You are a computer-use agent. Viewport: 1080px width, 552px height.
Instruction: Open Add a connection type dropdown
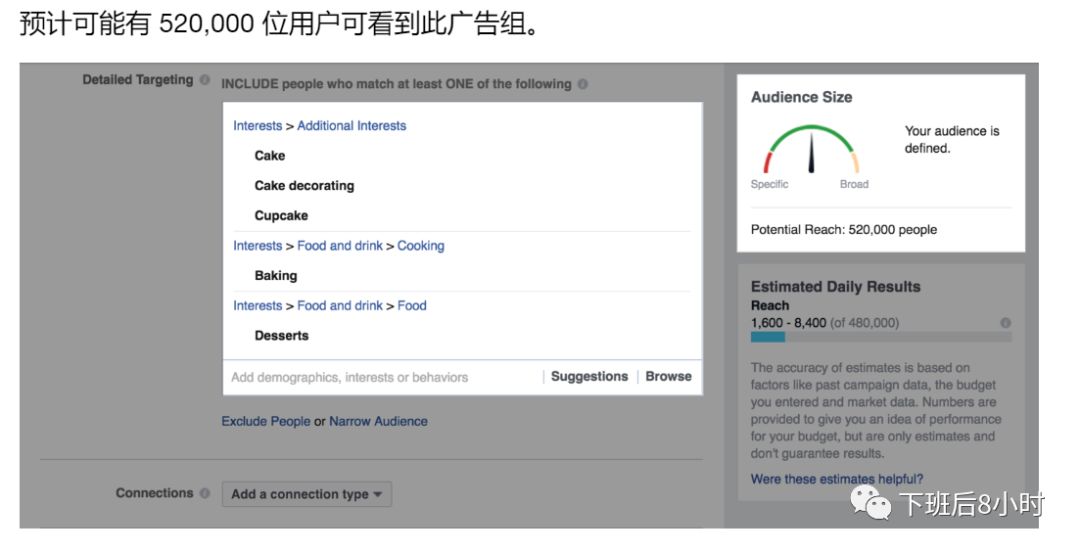coord(307,494)
